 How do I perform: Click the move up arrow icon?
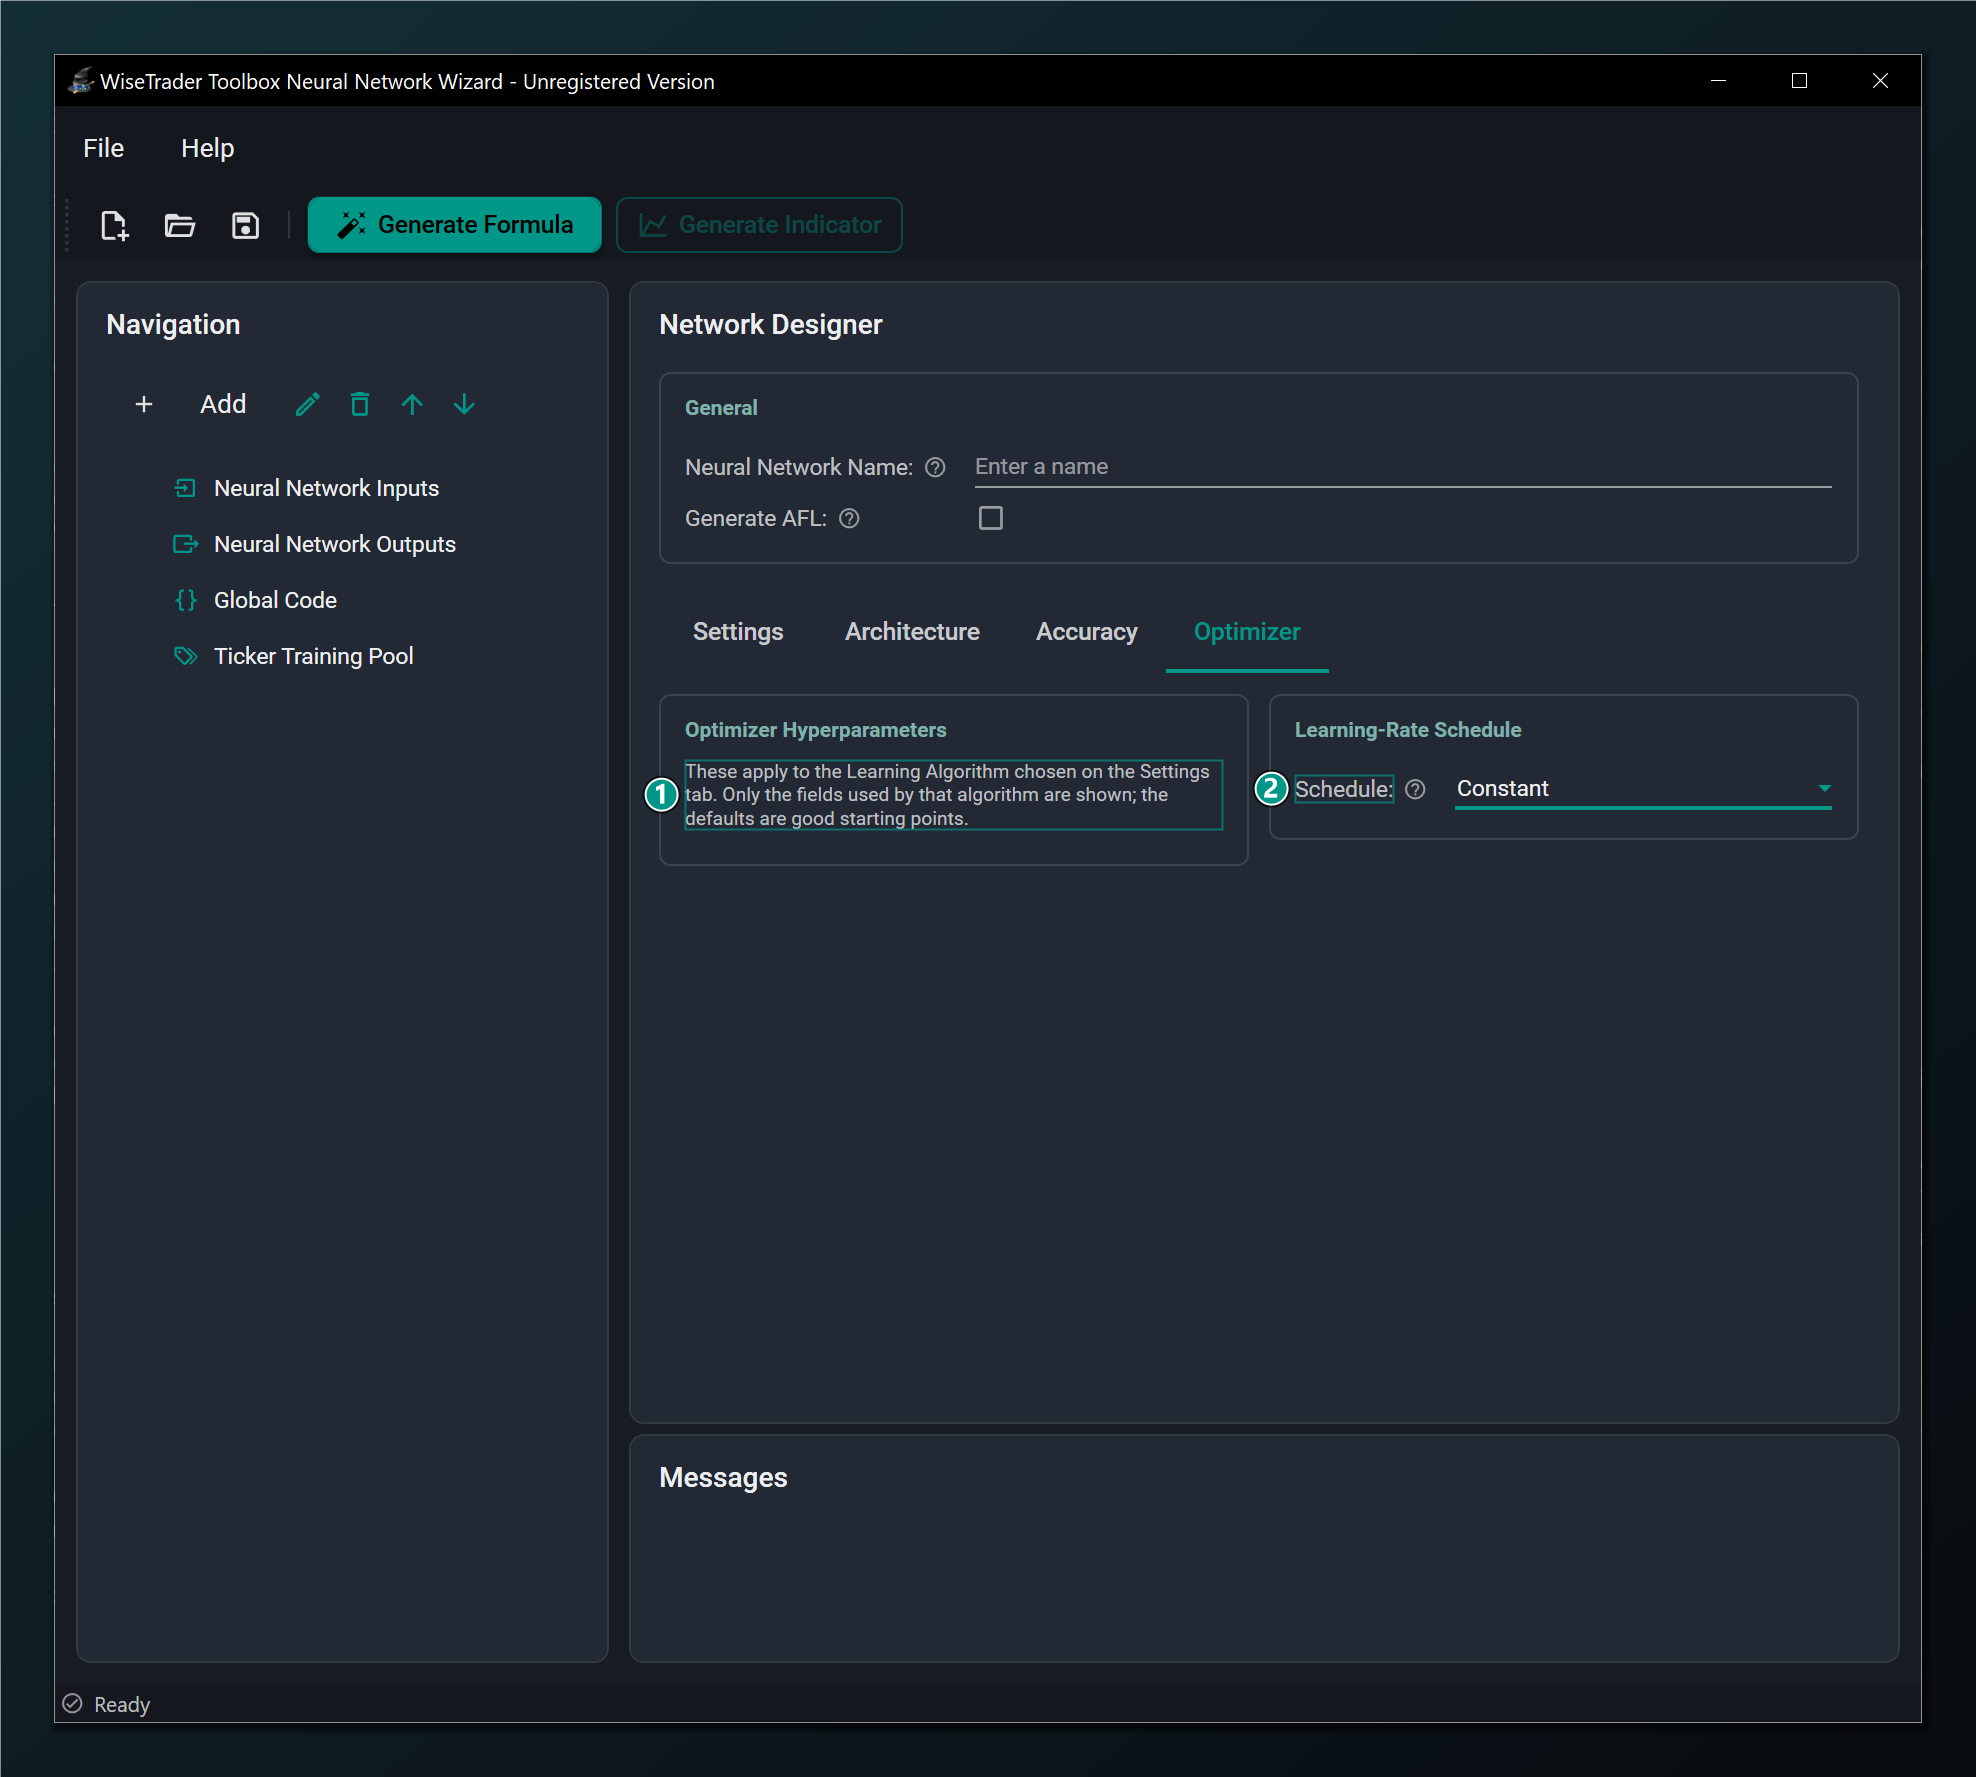[412, 404]
